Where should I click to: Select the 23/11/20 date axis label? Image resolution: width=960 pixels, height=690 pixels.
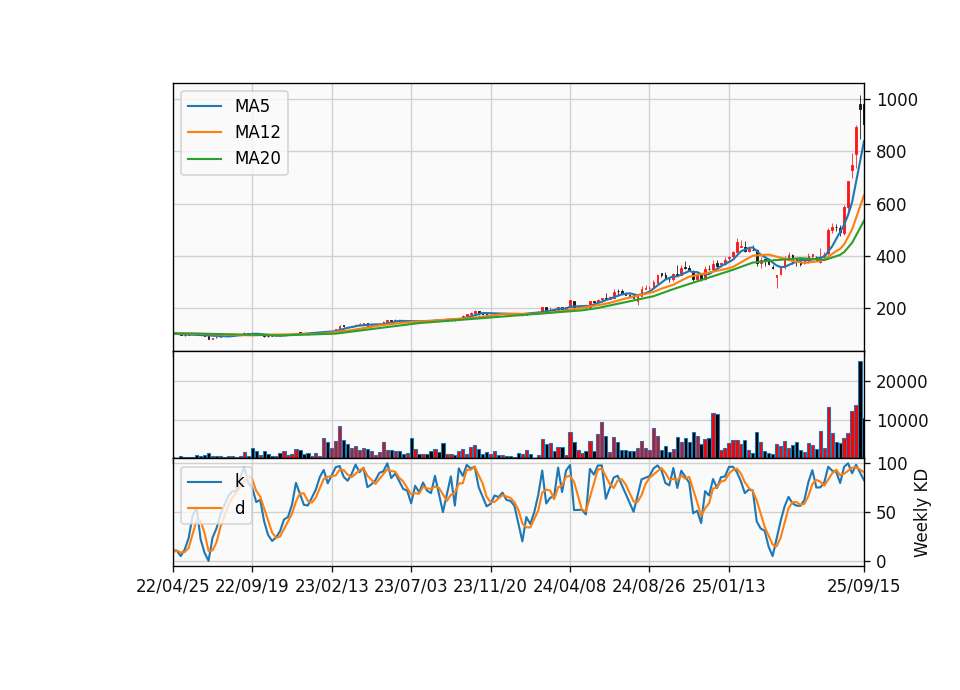point(490,586)
